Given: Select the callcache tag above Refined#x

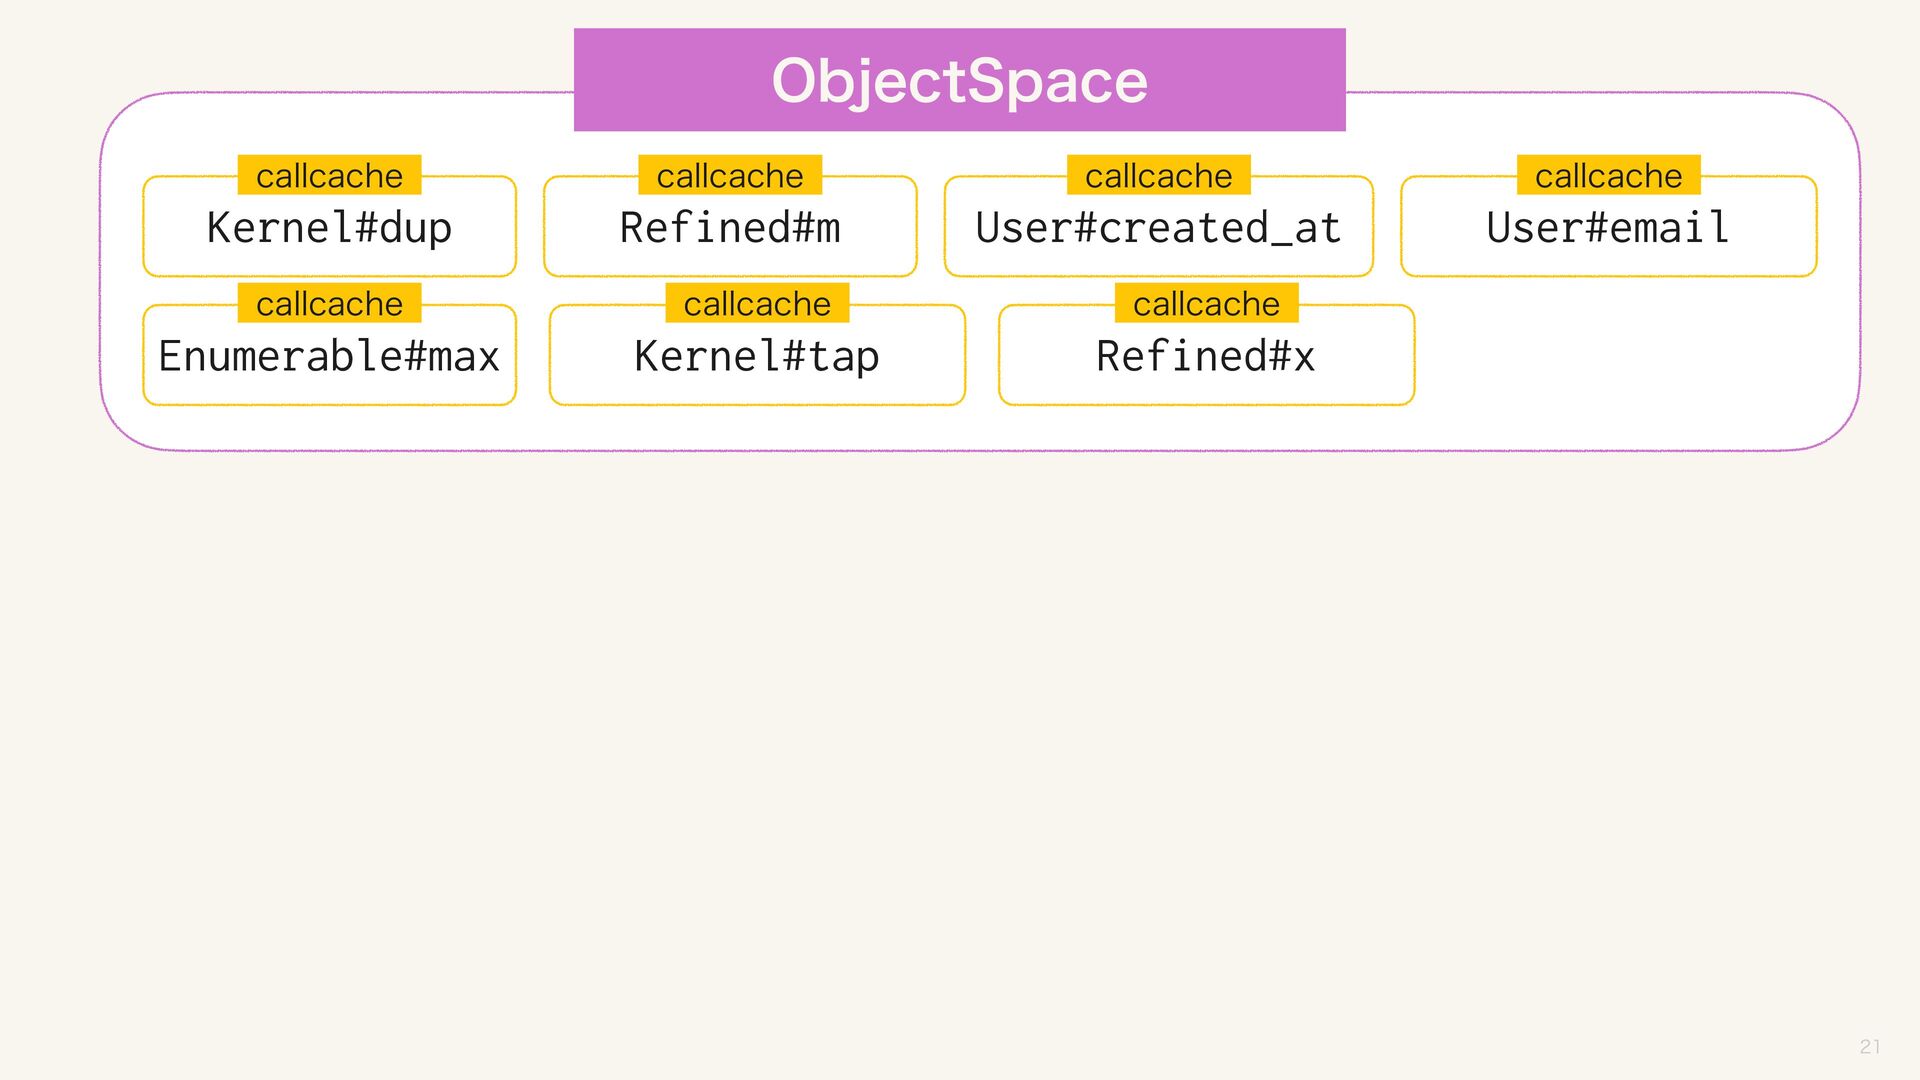Looking at the screenshot, I should [1206, 303].
